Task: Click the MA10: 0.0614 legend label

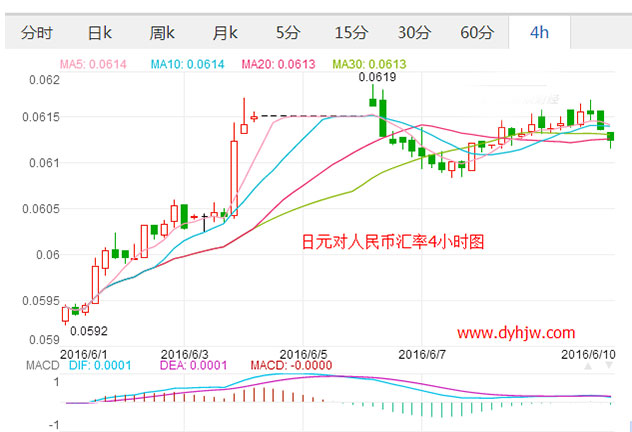Action: point(187,64)
